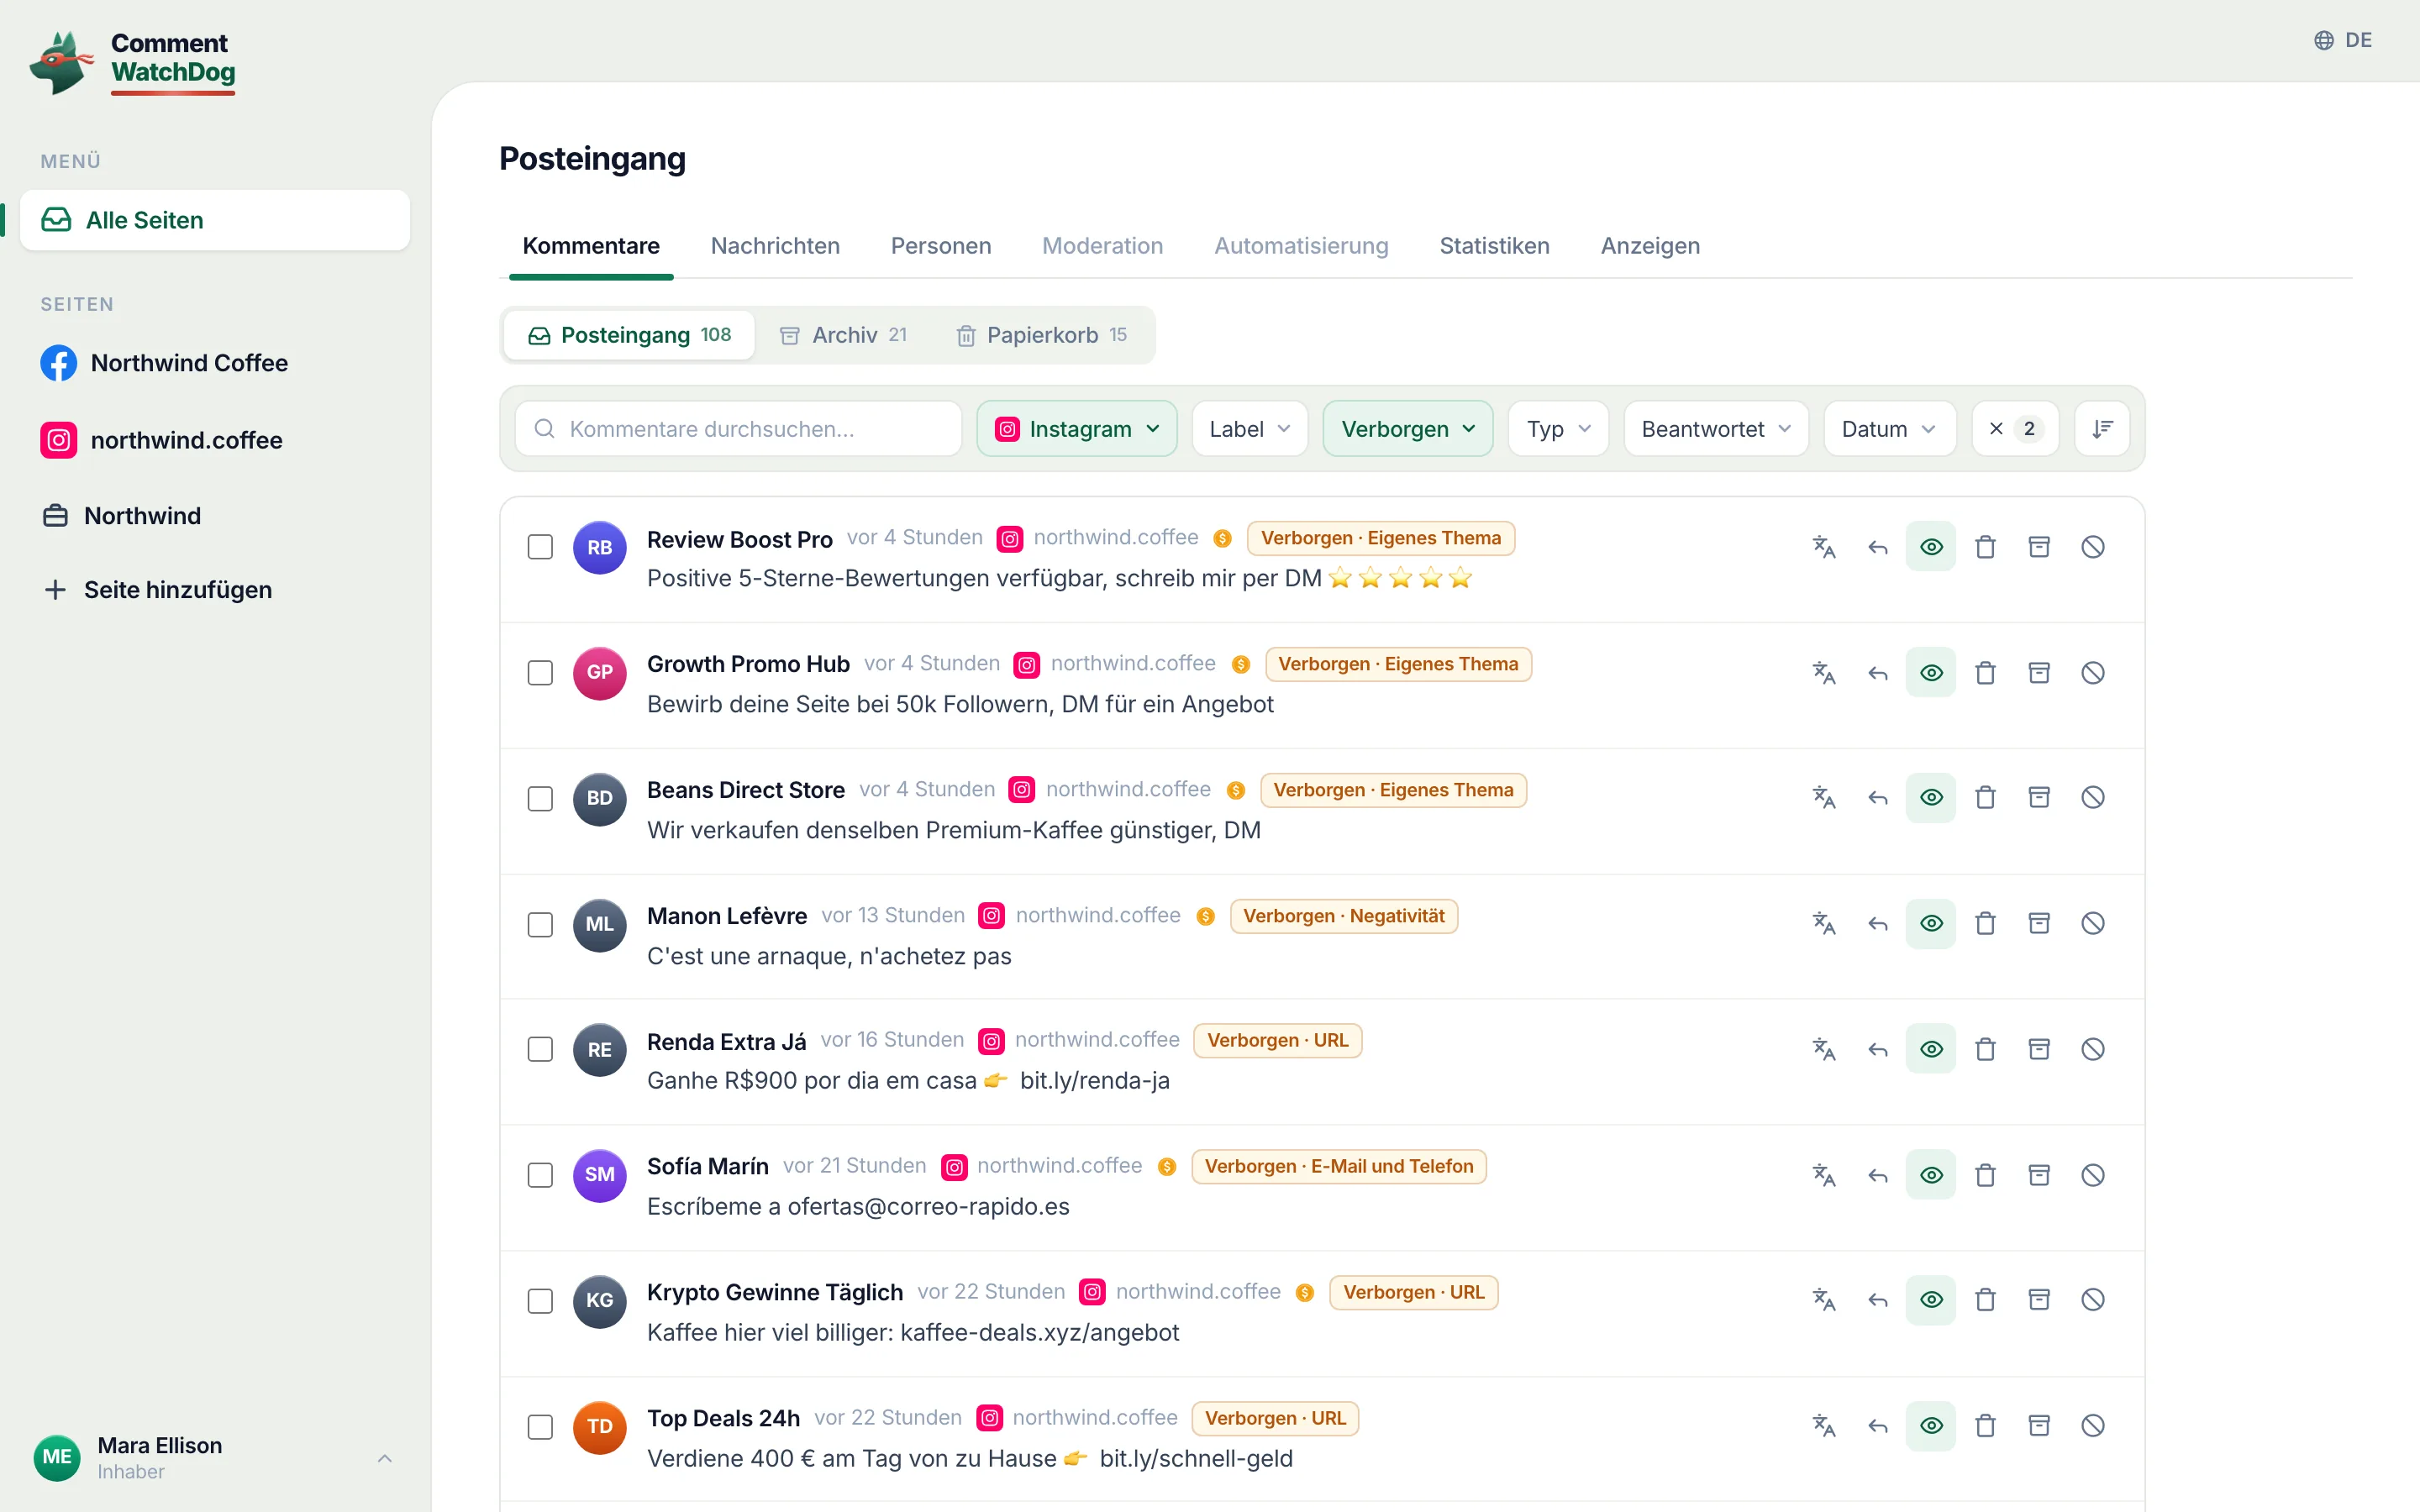Open the DE language switcher
The height and width of the screenshot is (1512, 2420).
2343,40
